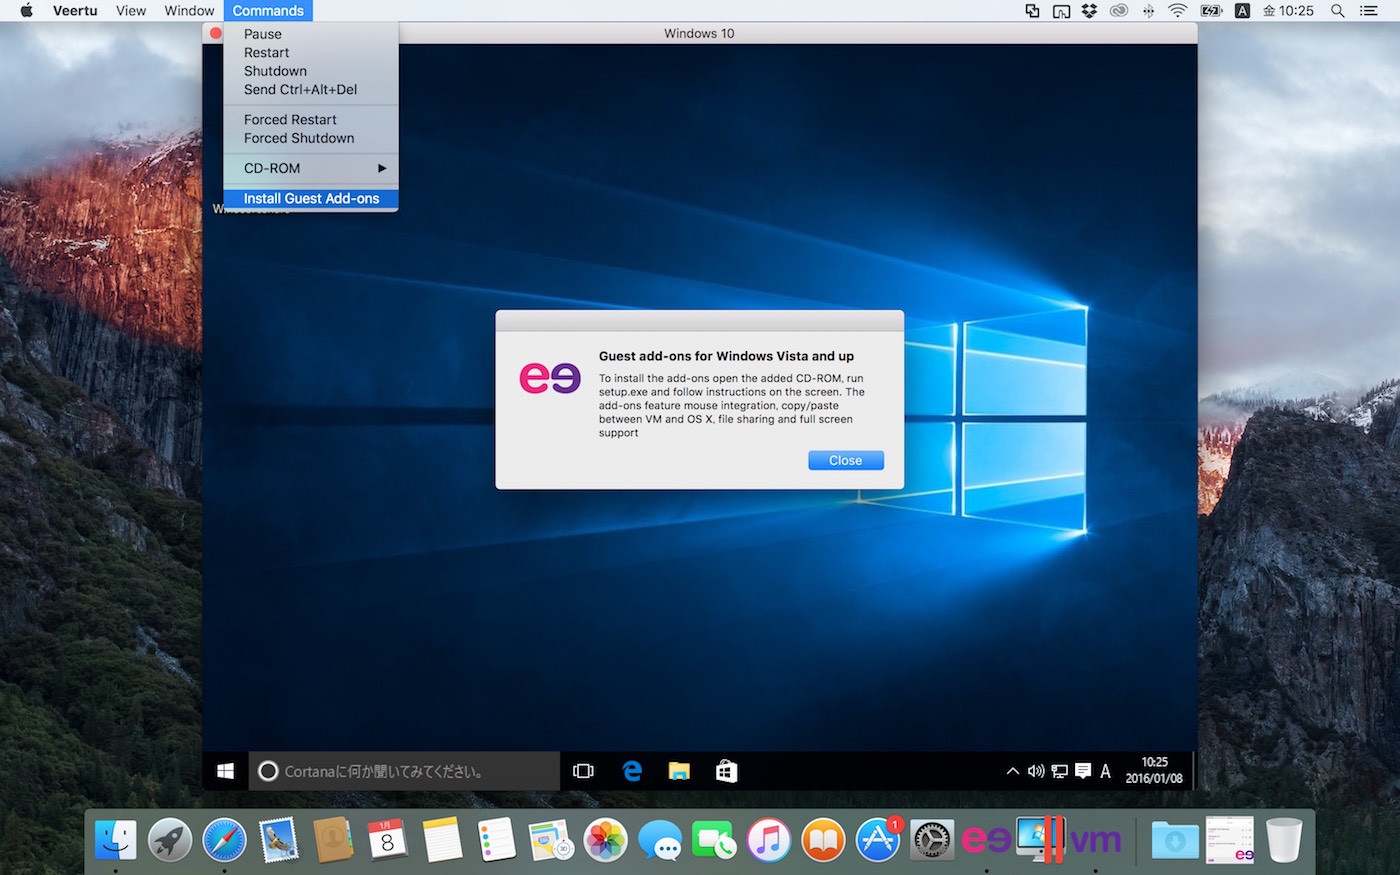This screenshot has width=1400, height=875.
Task: Launch Safari from the Dock
Action: point(224,840)
